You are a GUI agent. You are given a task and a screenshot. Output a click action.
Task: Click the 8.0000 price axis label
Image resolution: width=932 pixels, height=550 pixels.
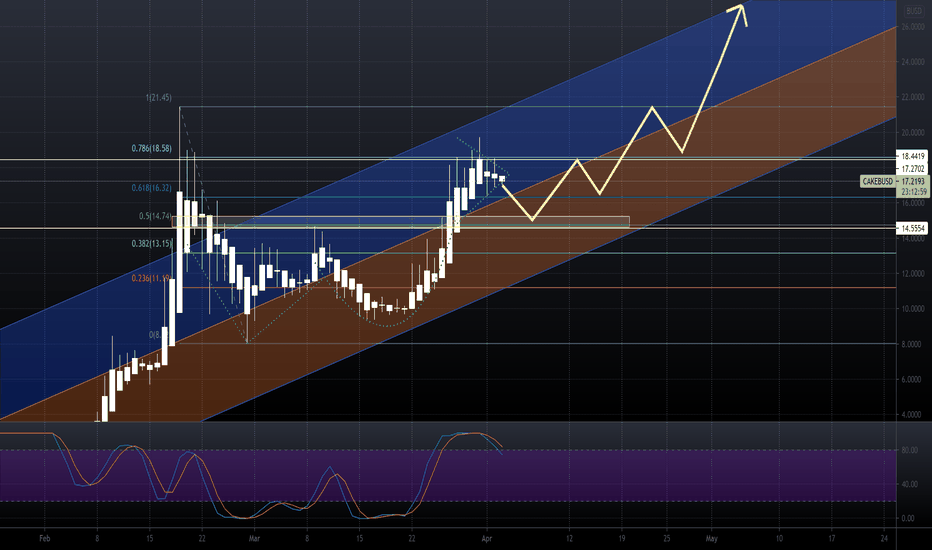tap(913, 345)
